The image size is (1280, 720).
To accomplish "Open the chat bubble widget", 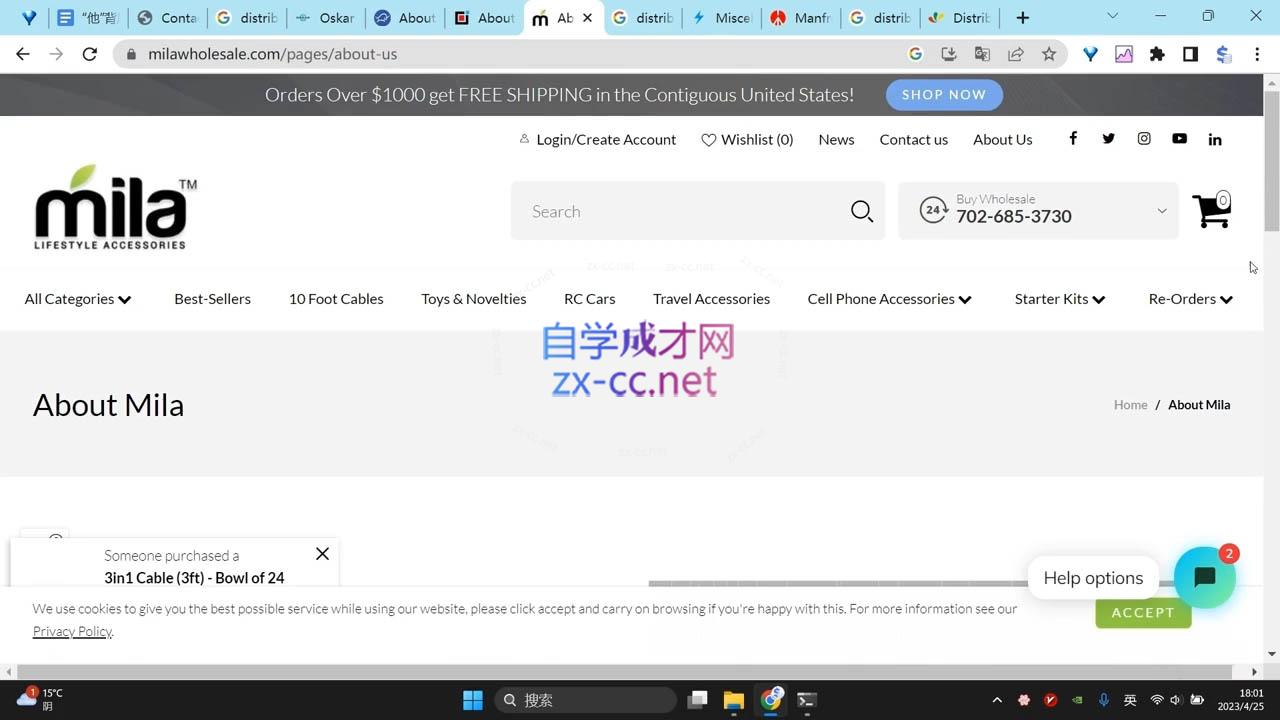I will tap(1205, 577).
